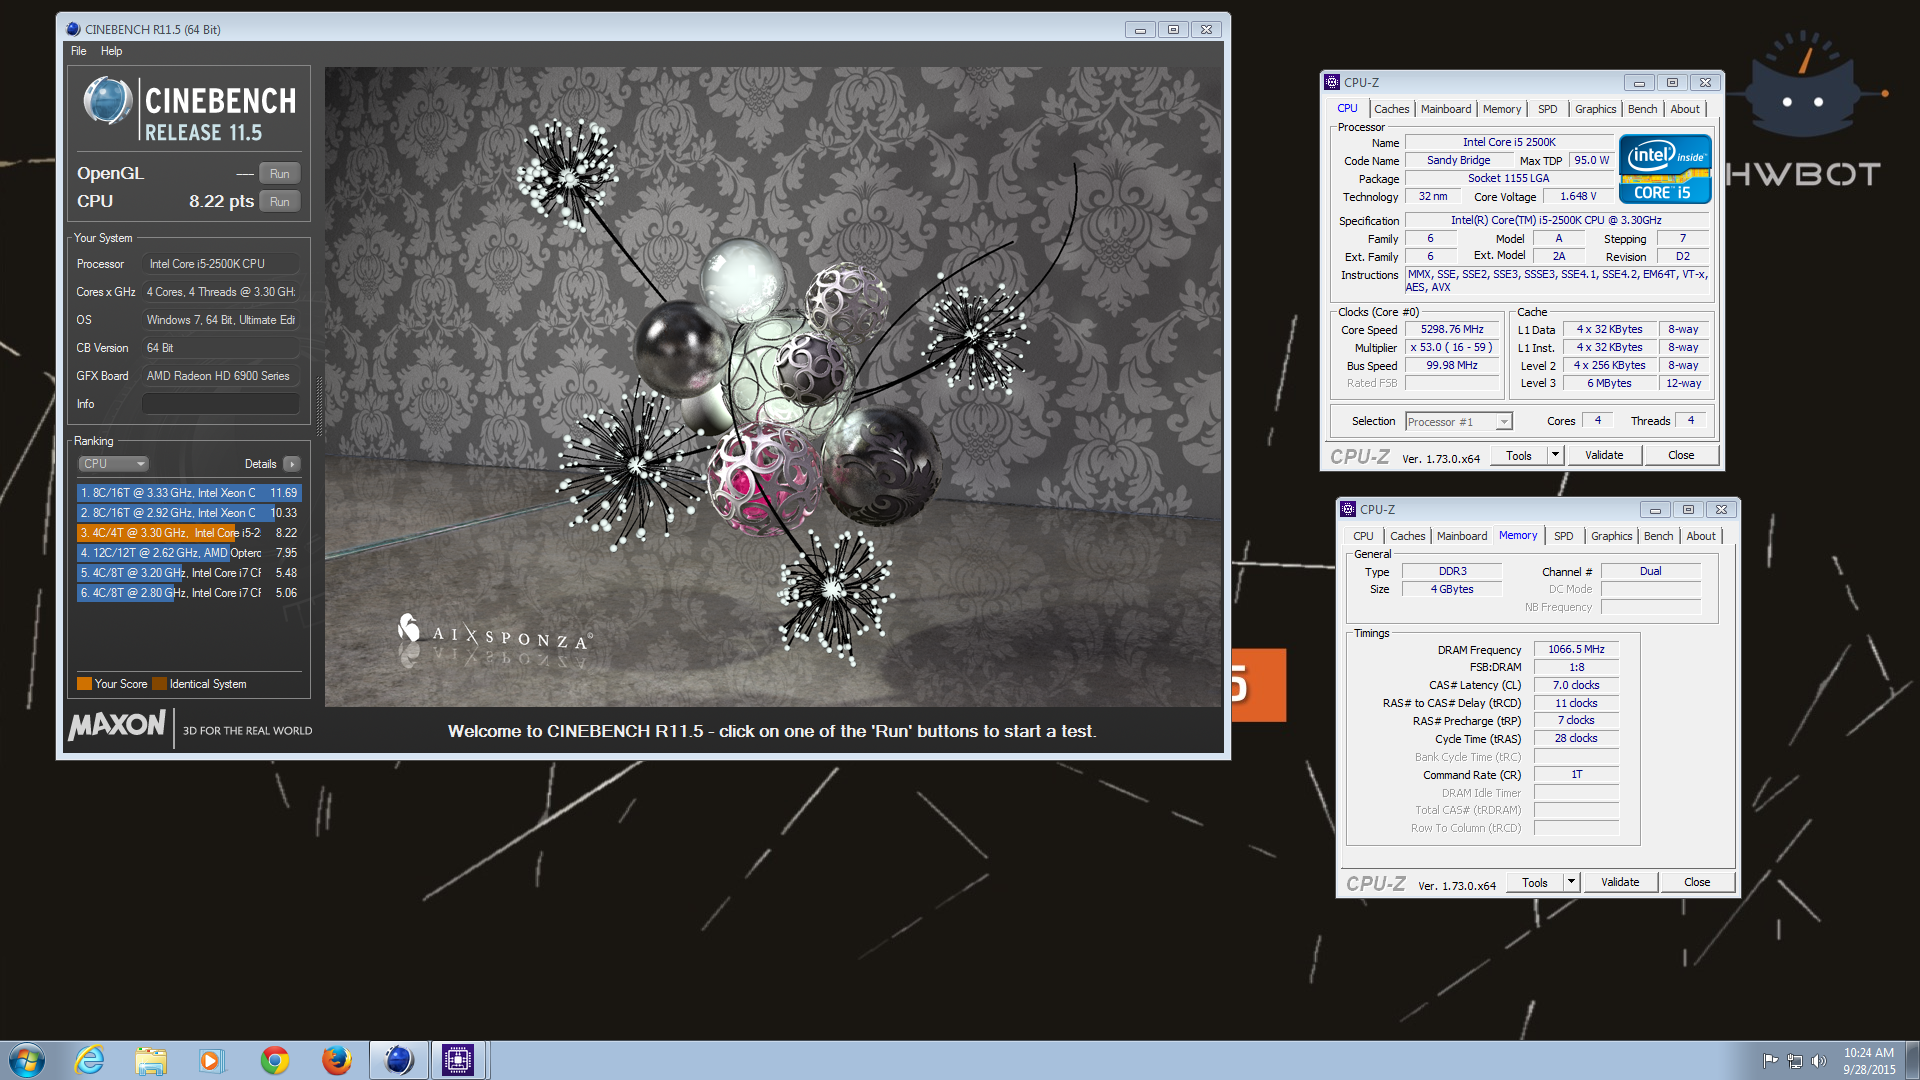Open the volume speaker tray icon

click(1819, 1061)
